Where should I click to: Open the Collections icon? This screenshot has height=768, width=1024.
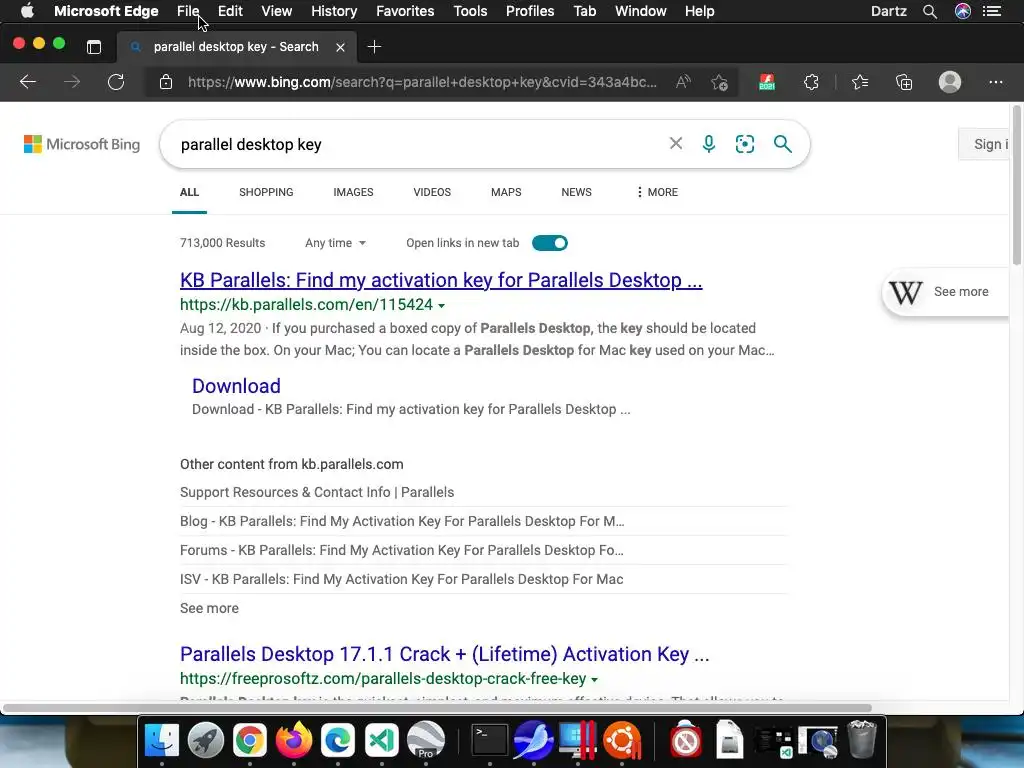point(904,82)
